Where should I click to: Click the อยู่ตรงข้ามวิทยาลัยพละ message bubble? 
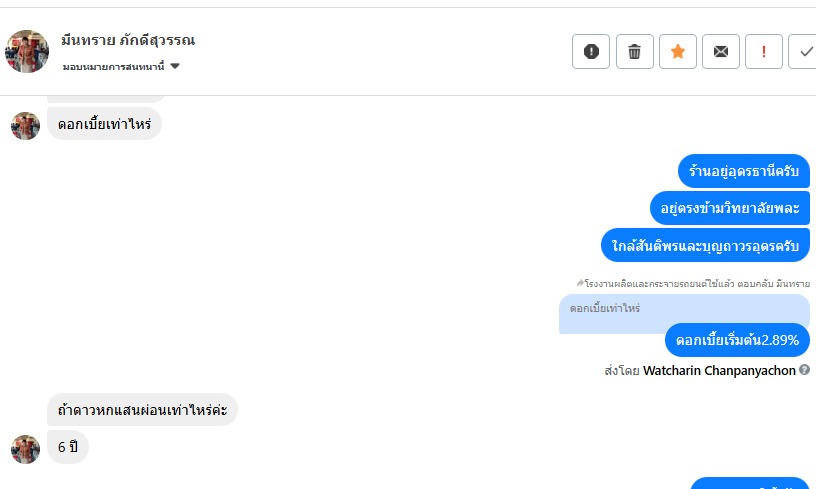coord(729,208)
